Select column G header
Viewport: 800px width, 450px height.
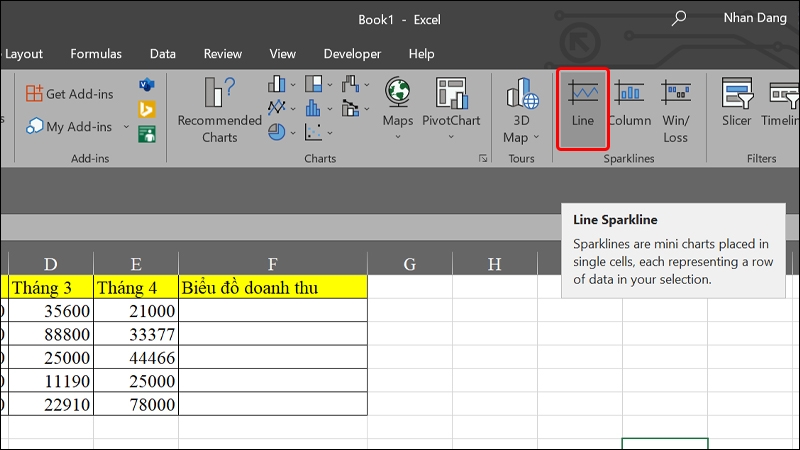coord(410,264)
